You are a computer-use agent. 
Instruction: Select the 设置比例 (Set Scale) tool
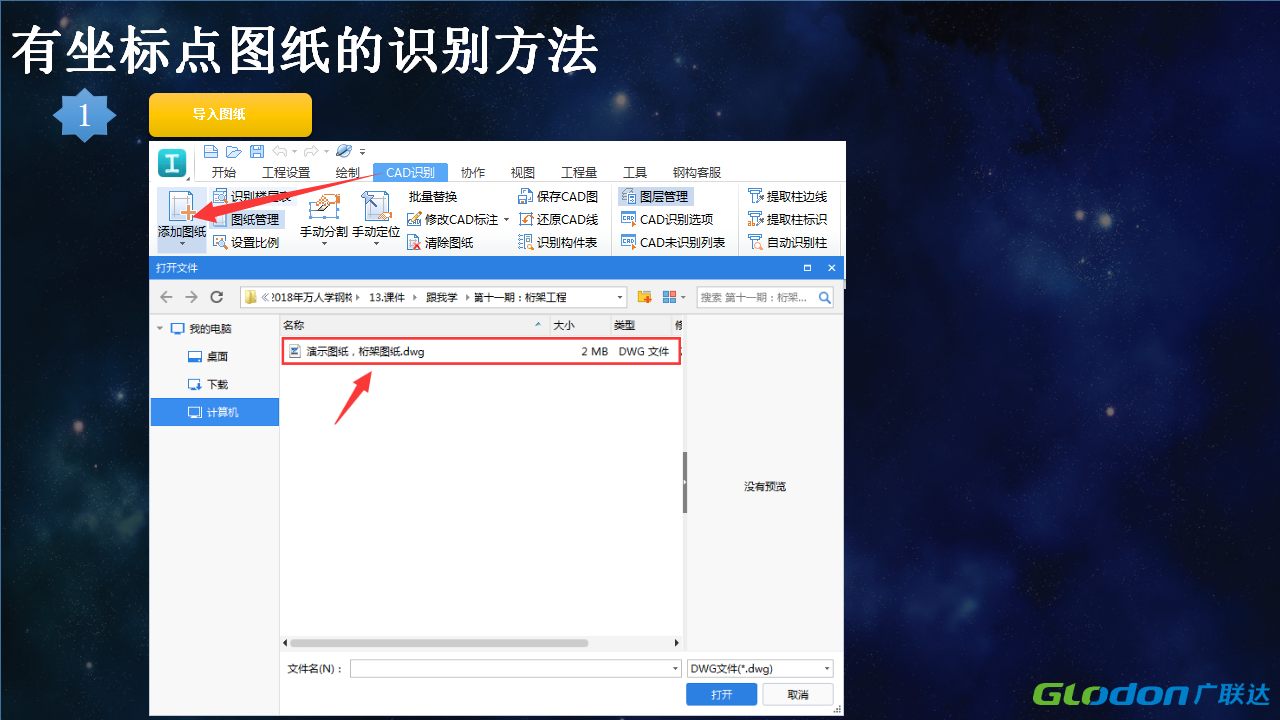click(246, 242)
